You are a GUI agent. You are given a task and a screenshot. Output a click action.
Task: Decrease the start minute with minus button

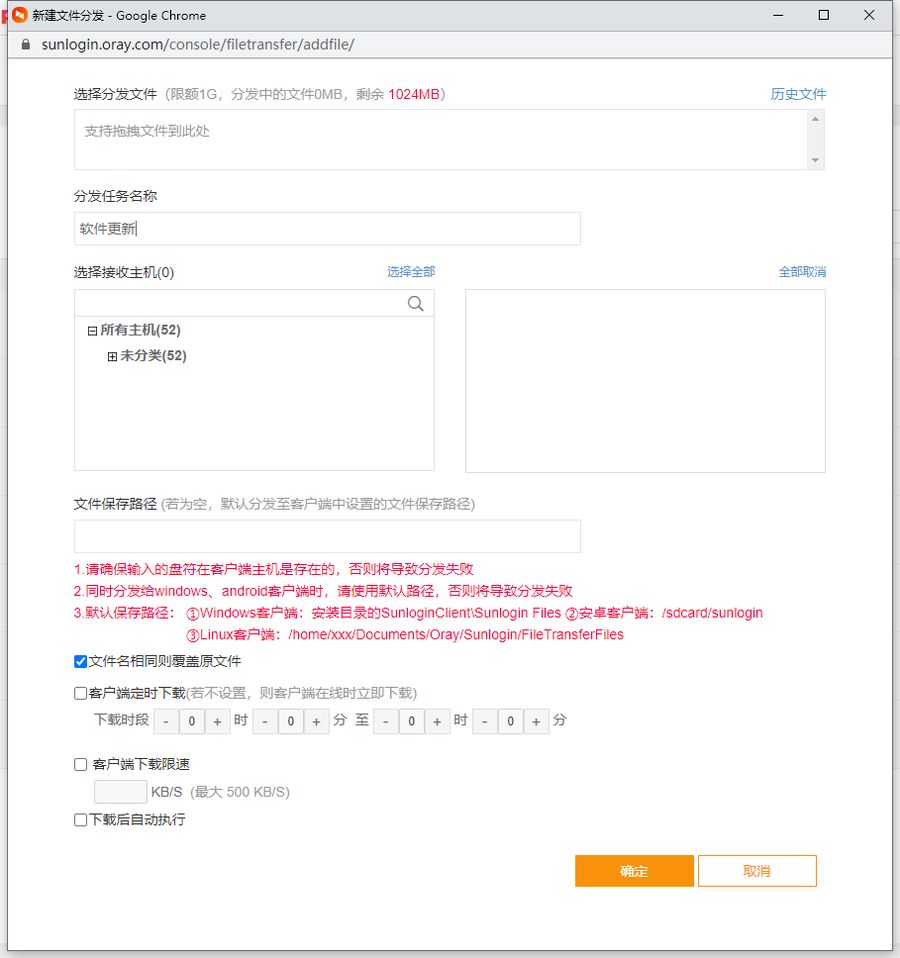click(265, 722)
